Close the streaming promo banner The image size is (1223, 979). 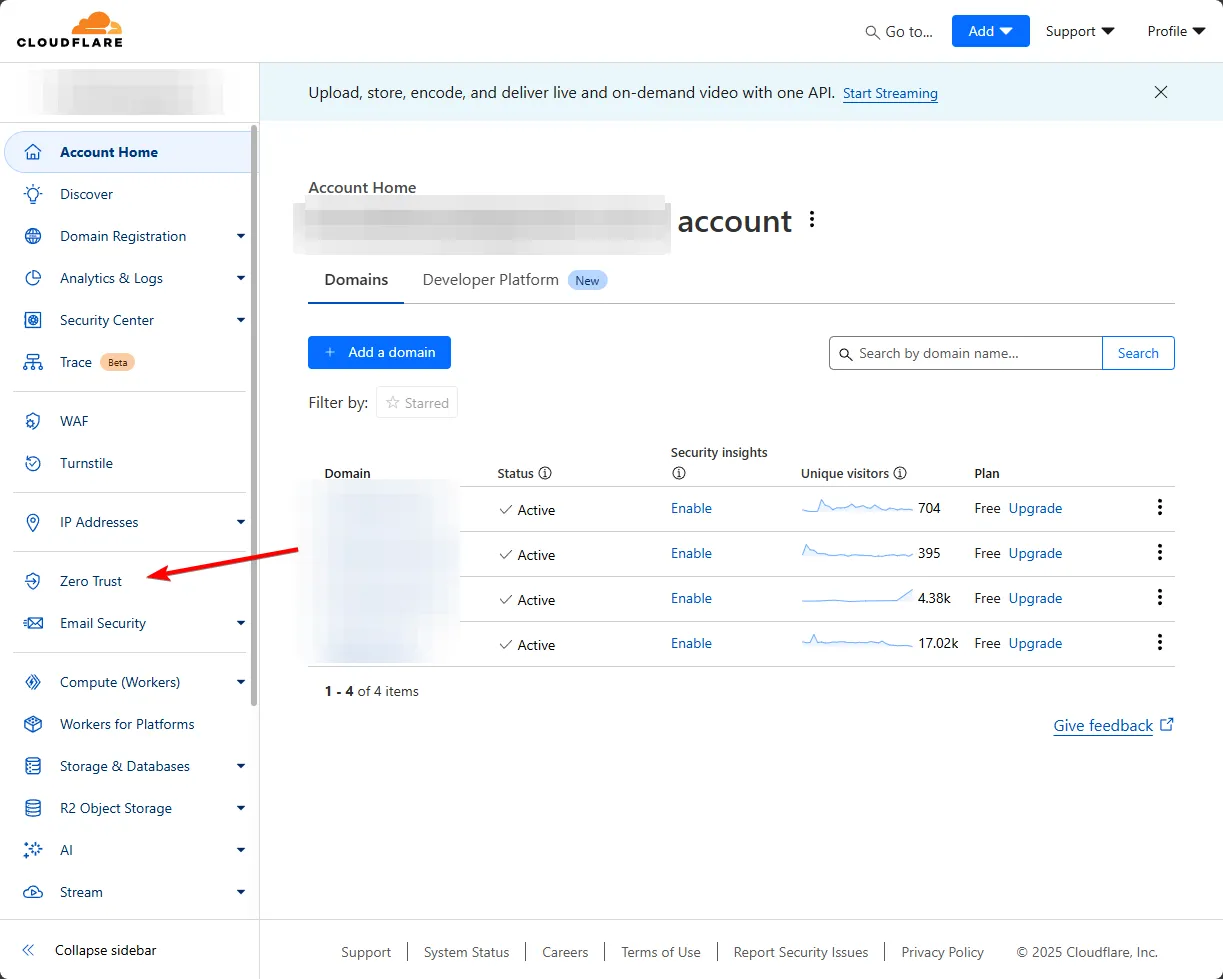click(1161, 92)
